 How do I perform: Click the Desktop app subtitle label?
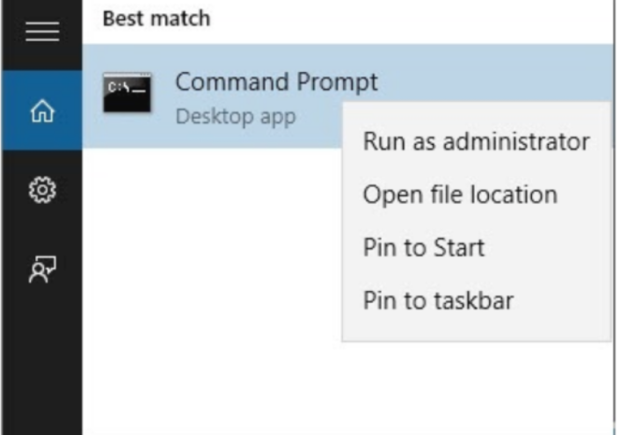point(235,117)
